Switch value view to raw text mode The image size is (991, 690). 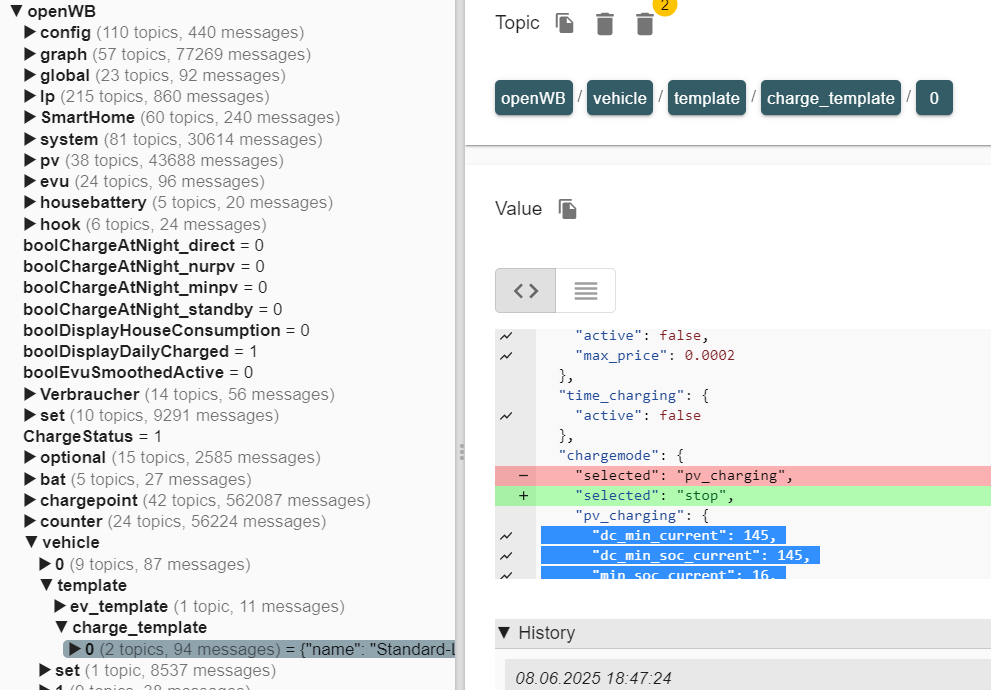[586, 291]
